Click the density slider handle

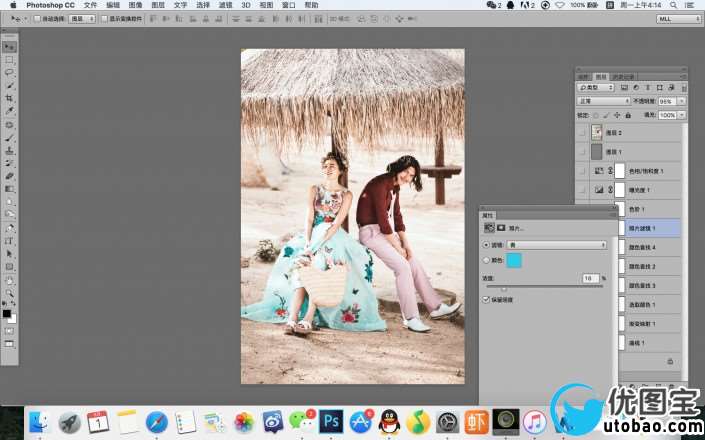[504, 289]
